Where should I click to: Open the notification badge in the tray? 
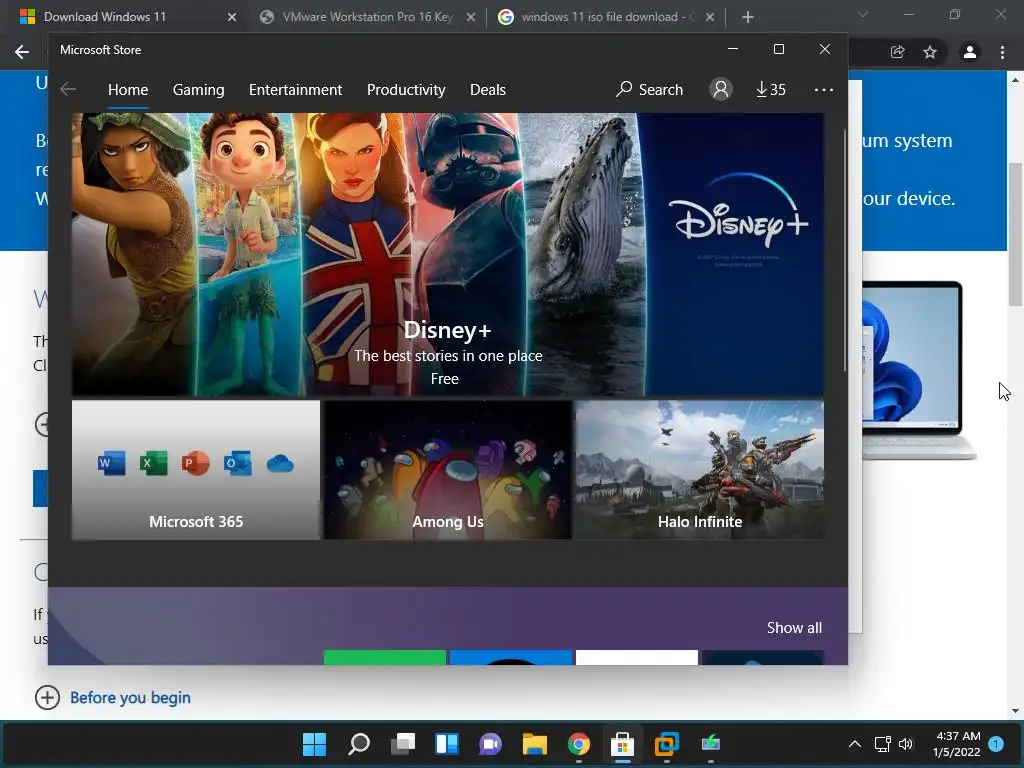996,744
